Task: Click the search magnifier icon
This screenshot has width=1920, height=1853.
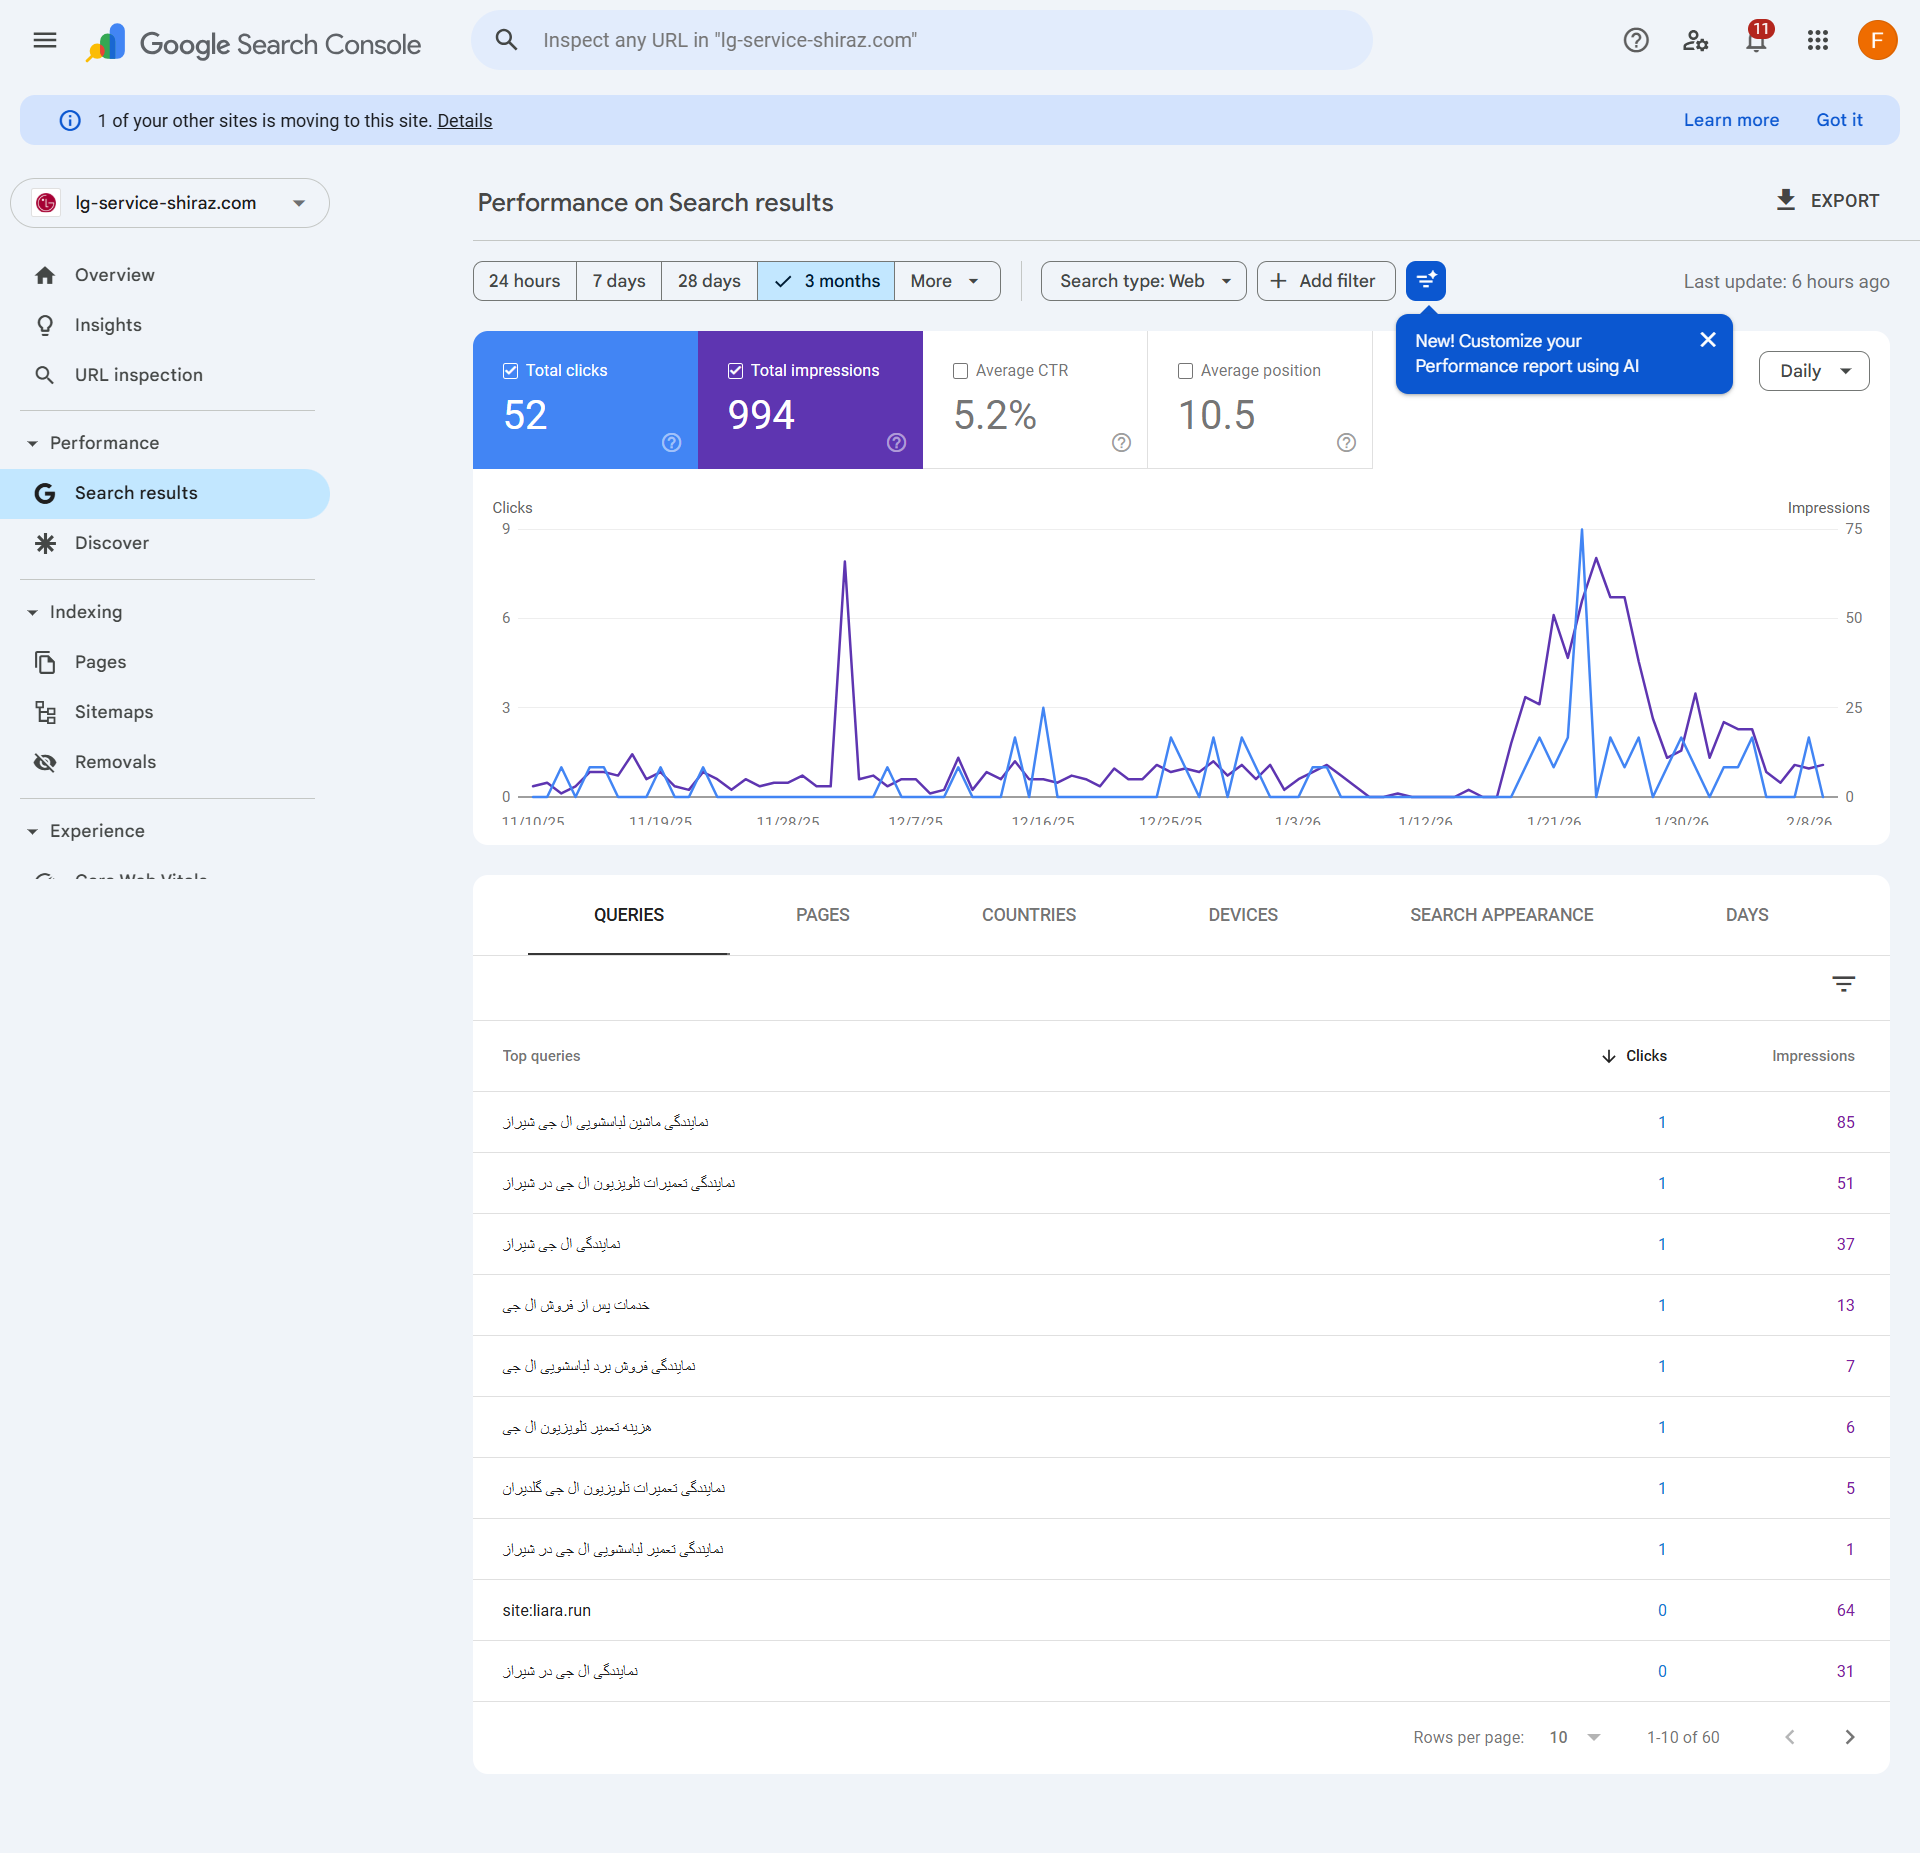Action: click(507, 40)
